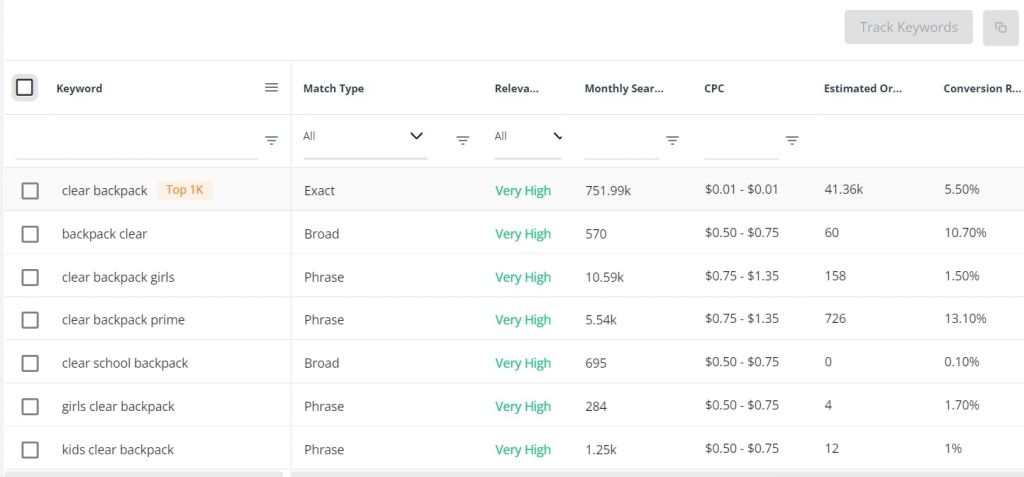Screen dimensions: 1024x477
Task: Tick the 'kids clear backpack' checkbox
Action: (30, 450)
